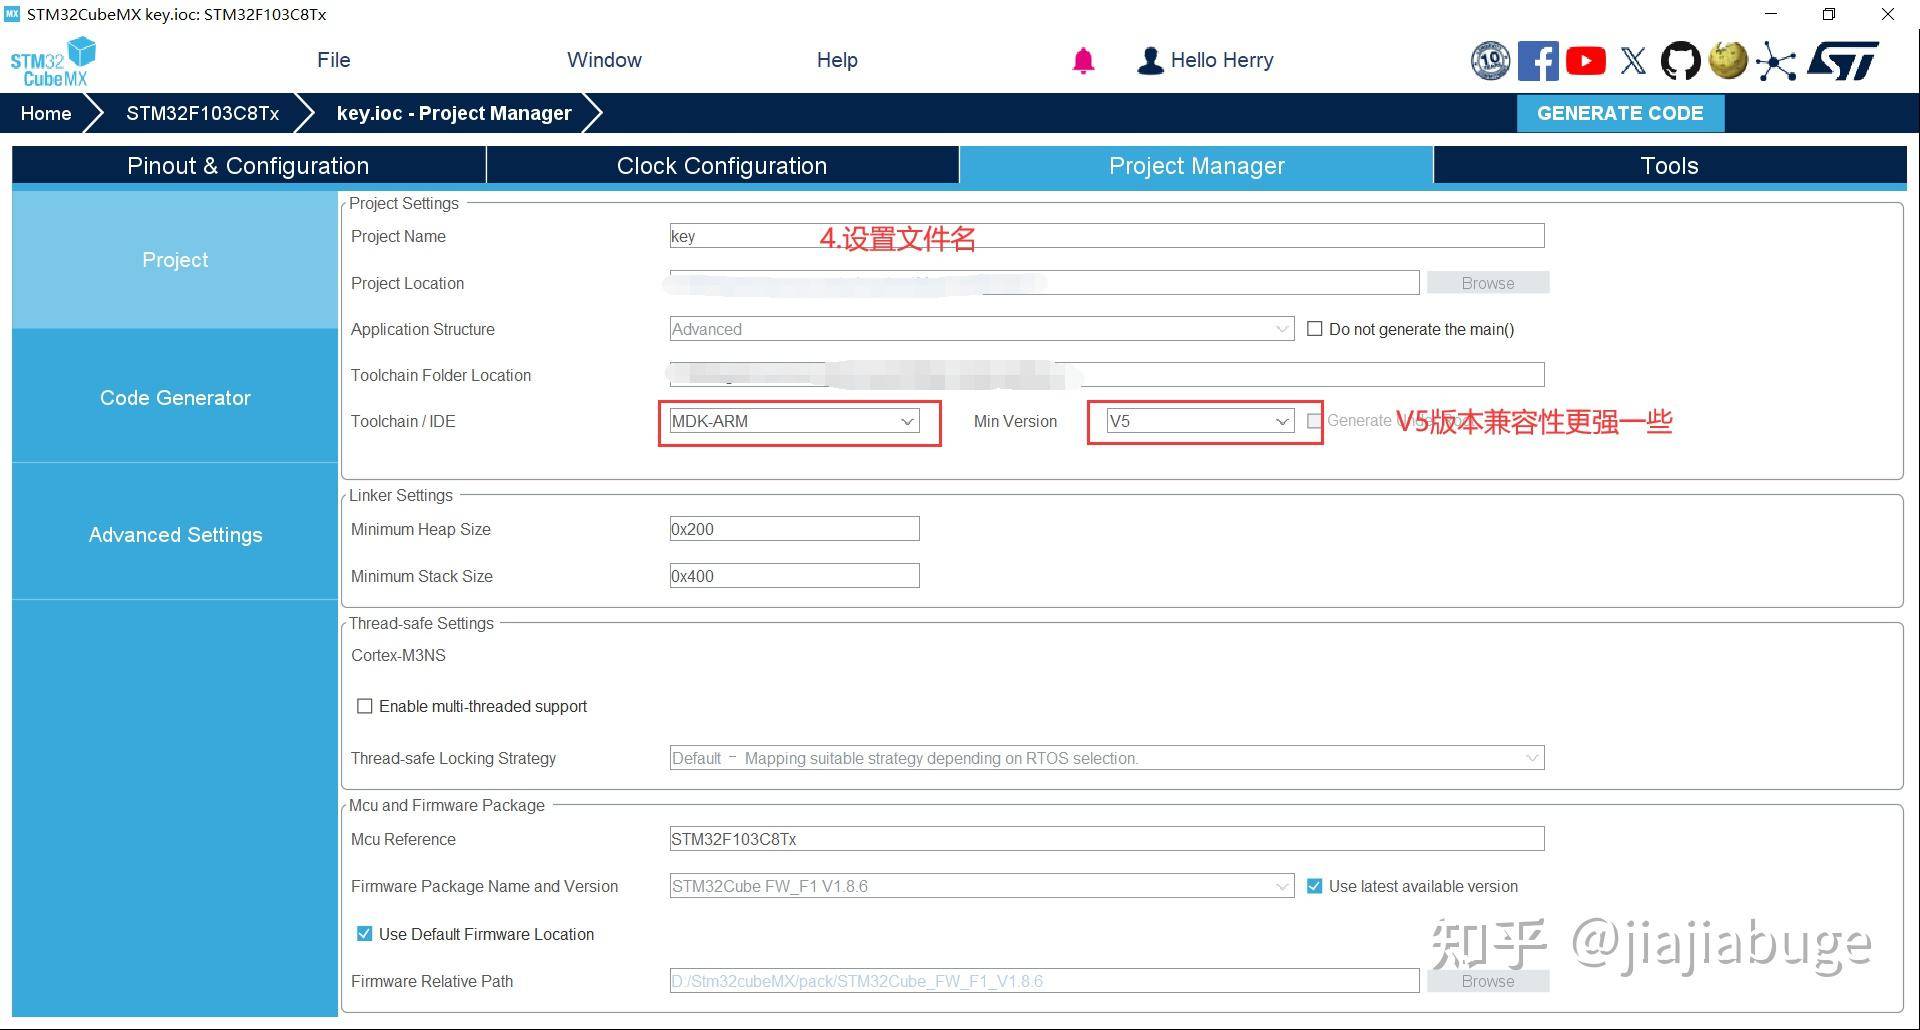Screen dimensions: 1920x1030
Task: Click key.ioc - Project Manager breadcrumb
Action: [454, 113]
